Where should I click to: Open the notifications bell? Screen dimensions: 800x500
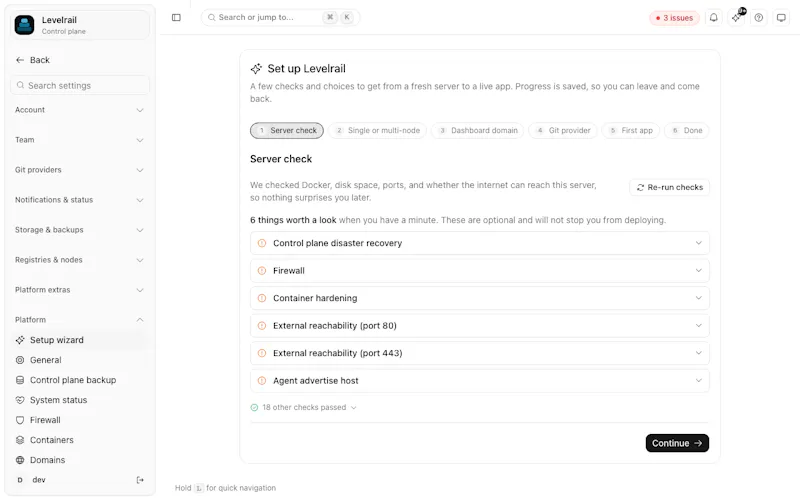(x=713, y=17)
